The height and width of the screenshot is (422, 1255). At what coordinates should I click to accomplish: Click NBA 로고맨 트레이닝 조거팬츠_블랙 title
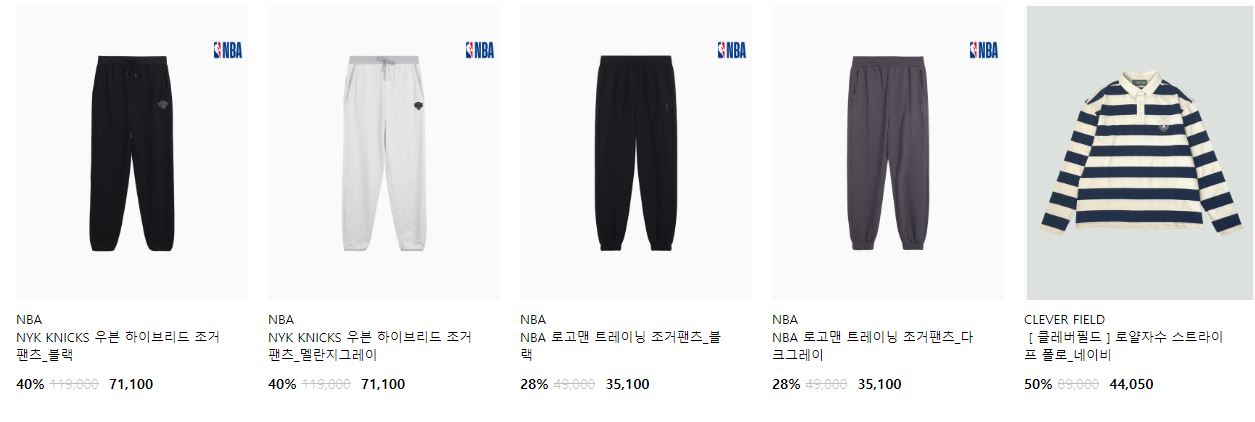[x=620, y=346]
